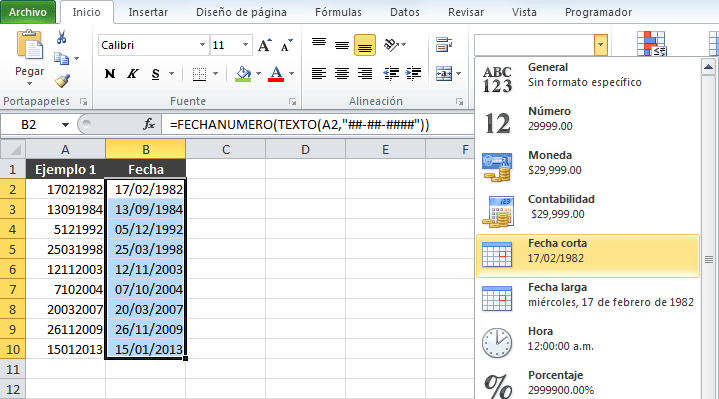The height and width of the screenshot is (399, 719).
Task: Choose the Fecha larga format option
Action: [588, 299]
